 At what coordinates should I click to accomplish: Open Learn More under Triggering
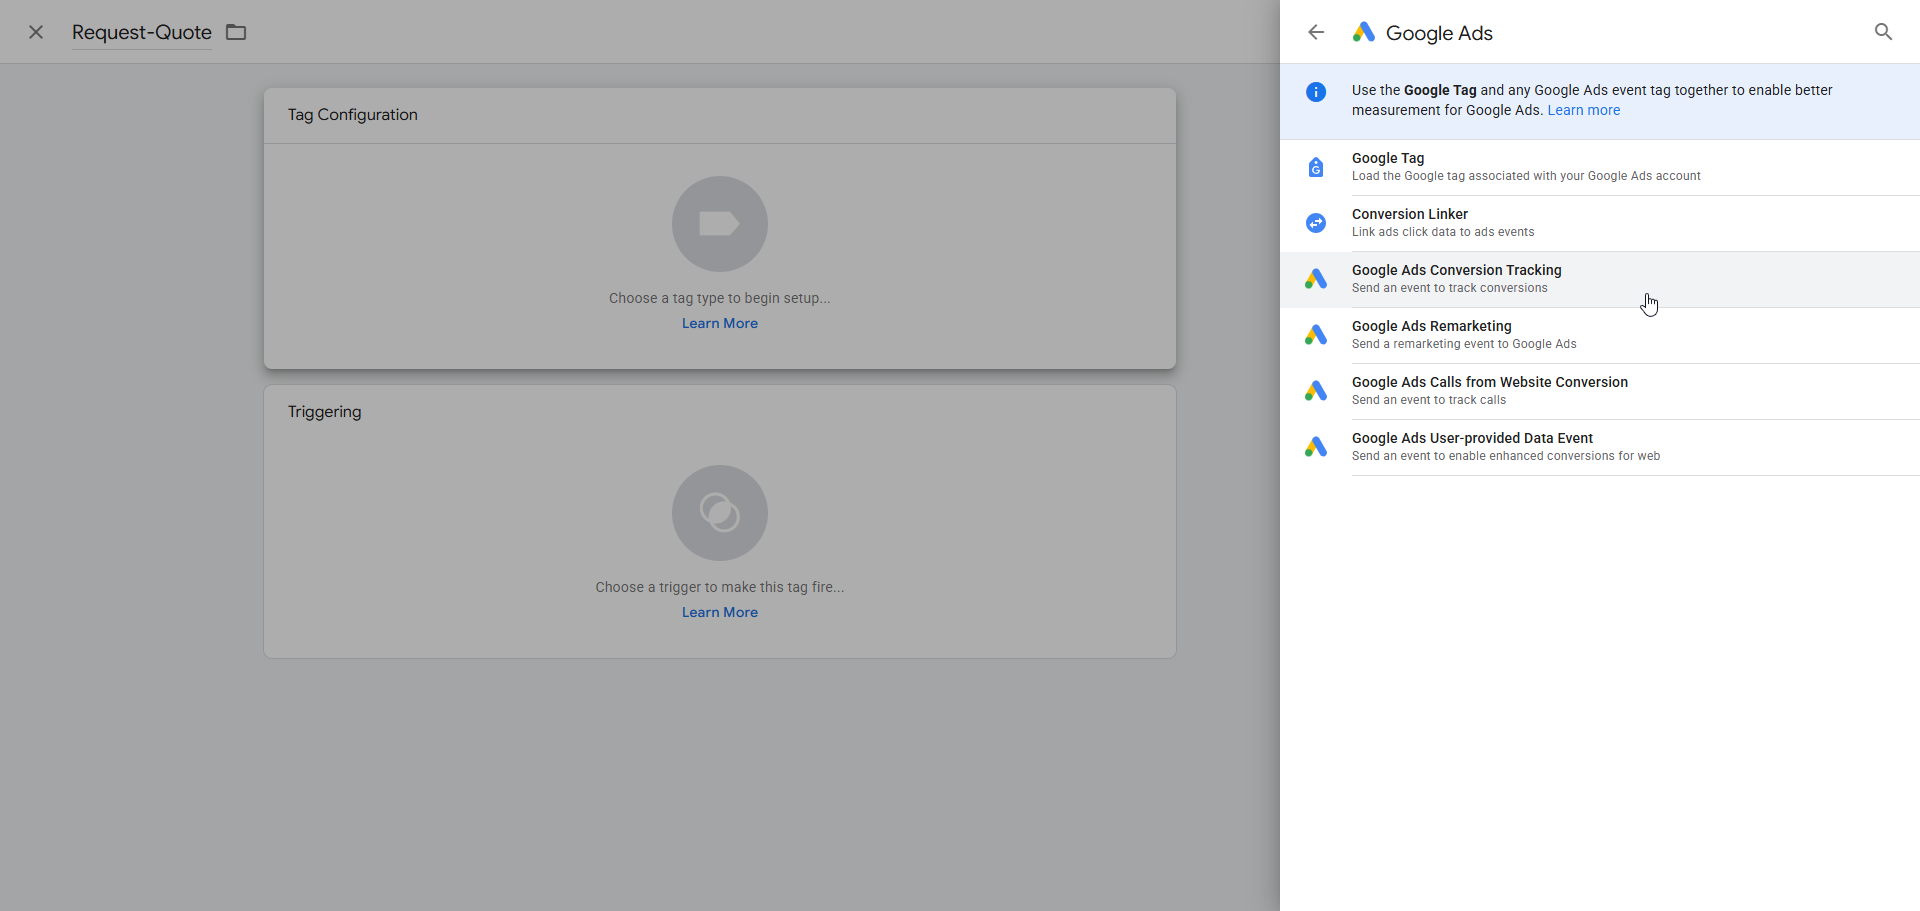720,612
